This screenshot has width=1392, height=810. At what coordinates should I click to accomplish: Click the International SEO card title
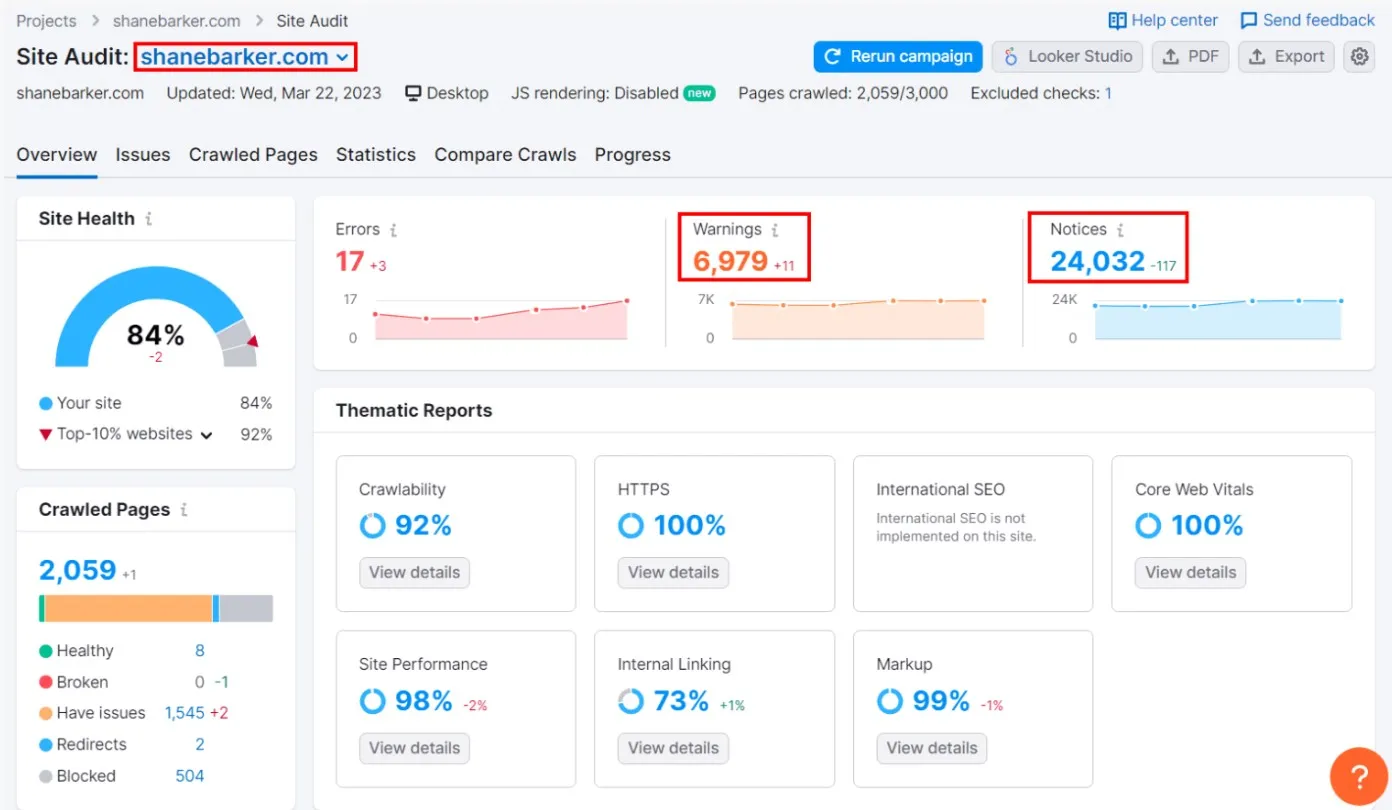[x=941, y=490]
